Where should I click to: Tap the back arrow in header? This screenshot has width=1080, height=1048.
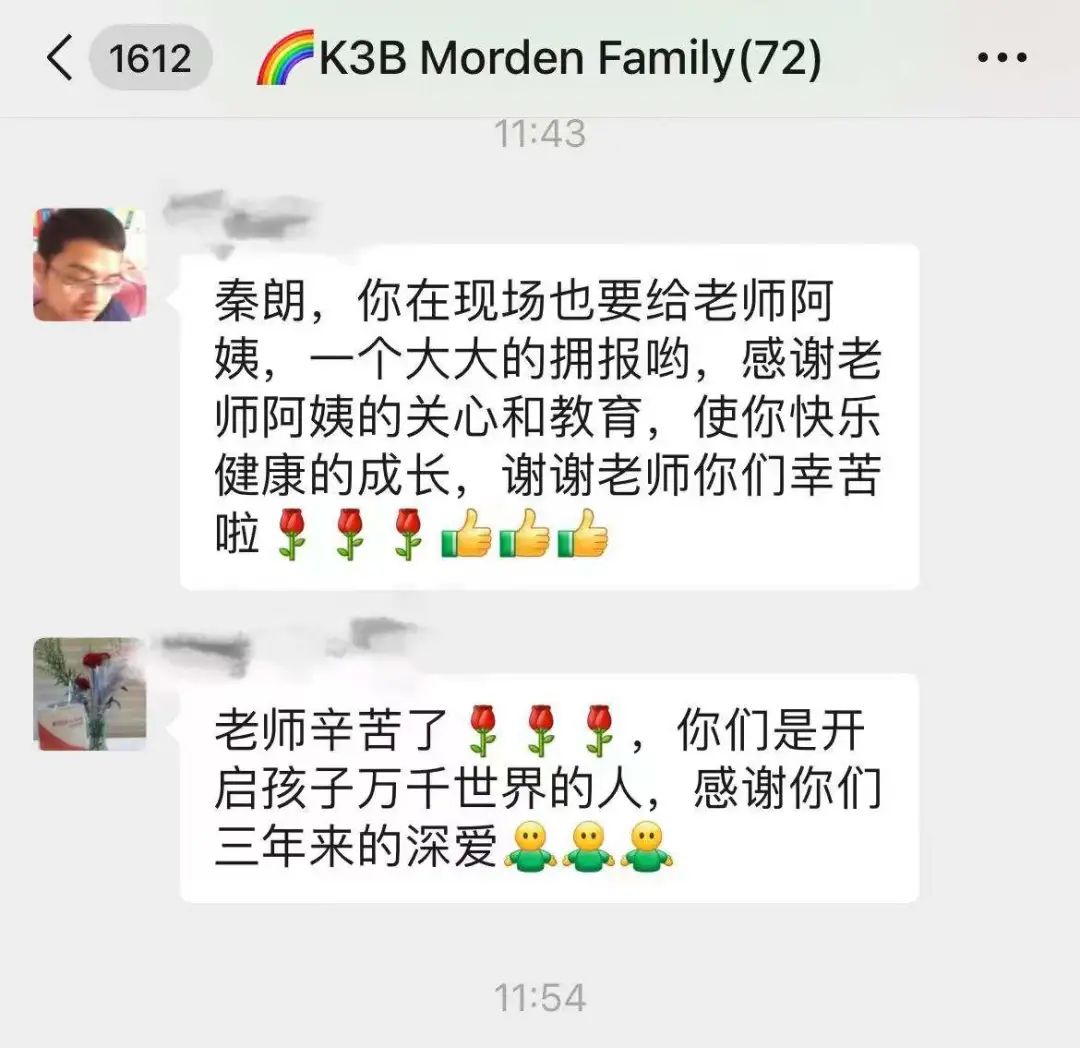pyautogui.click(x=59, y=58)
